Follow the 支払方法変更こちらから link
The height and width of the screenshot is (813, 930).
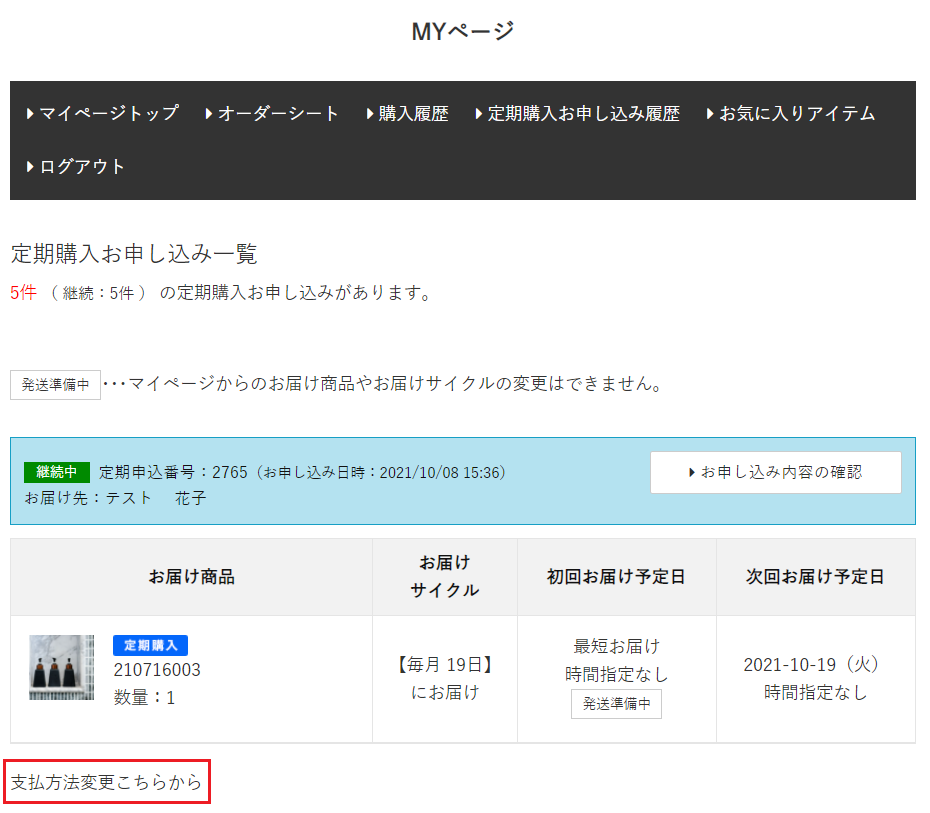coord(107,783)
